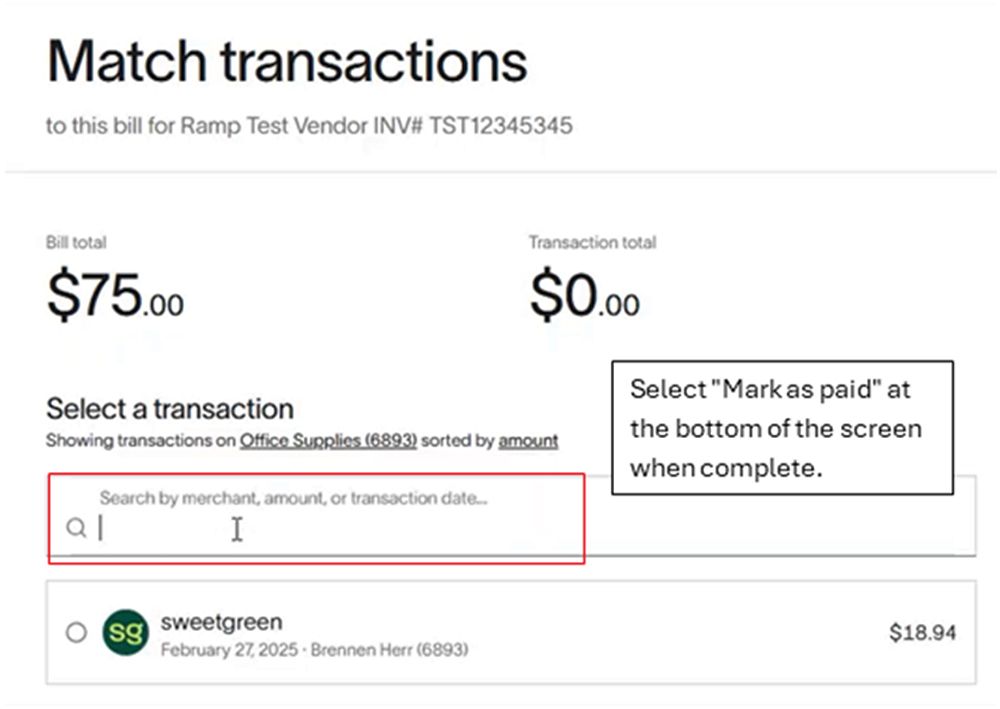Click the $0.00 transaction total amount
The height and width of the screenshot is (709, 1000).
tap(584, 296)
